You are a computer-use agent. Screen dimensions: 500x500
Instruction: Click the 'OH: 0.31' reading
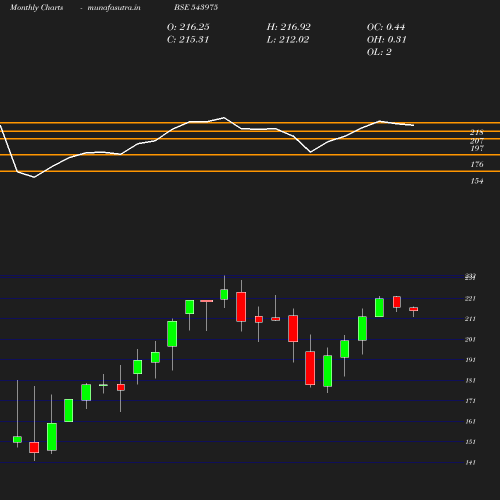(387, 40)
